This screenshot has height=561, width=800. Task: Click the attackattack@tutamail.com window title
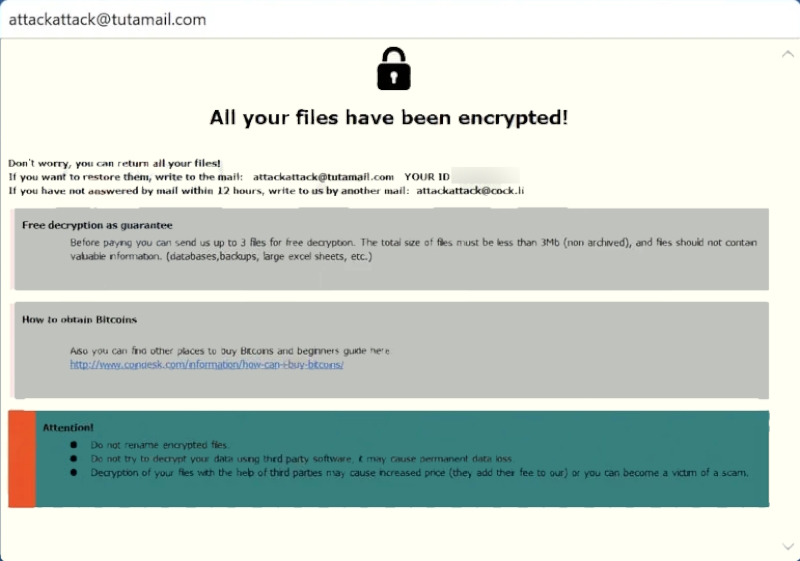pyautogui.click(x=107, y=19)
